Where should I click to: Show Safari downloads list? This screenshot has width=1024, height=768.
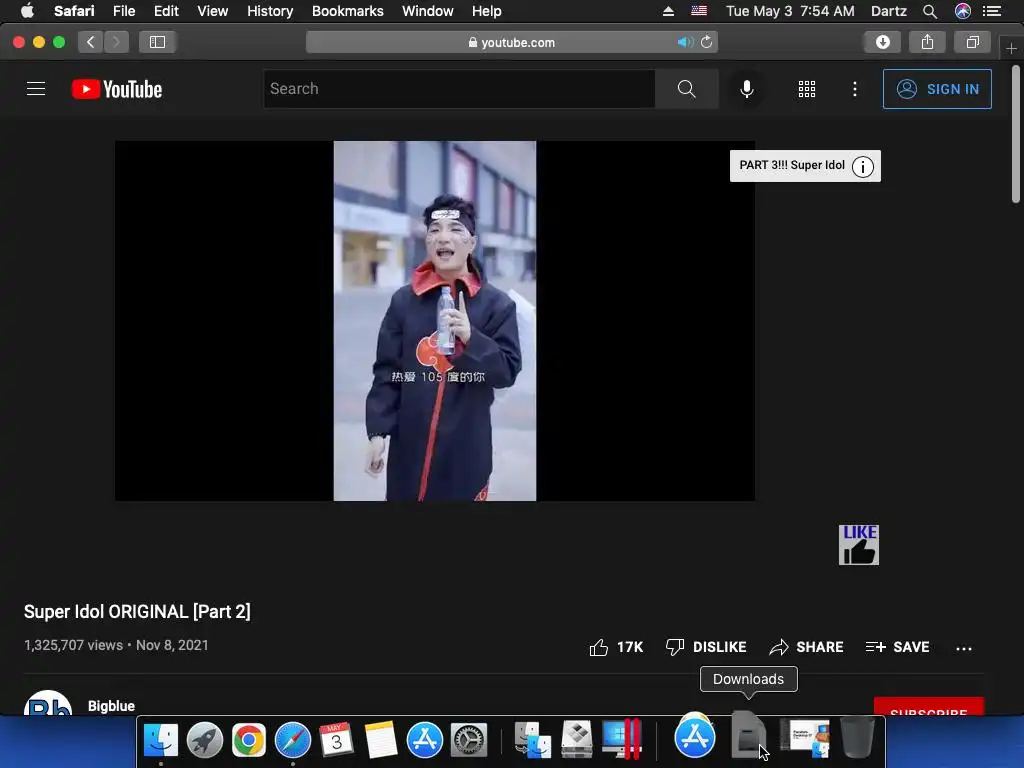point(883,42)
